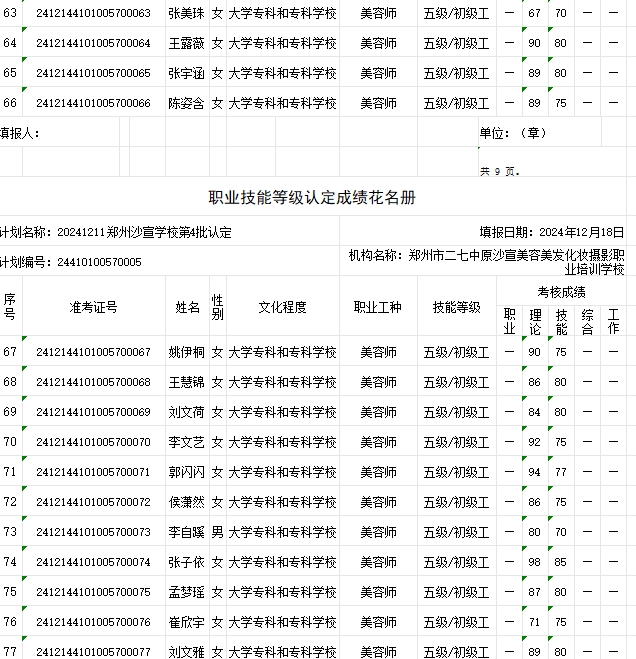636x659 pixels.
Task: Click the 填报日期 2024年12月18日 text
Action: click(551, 232)
